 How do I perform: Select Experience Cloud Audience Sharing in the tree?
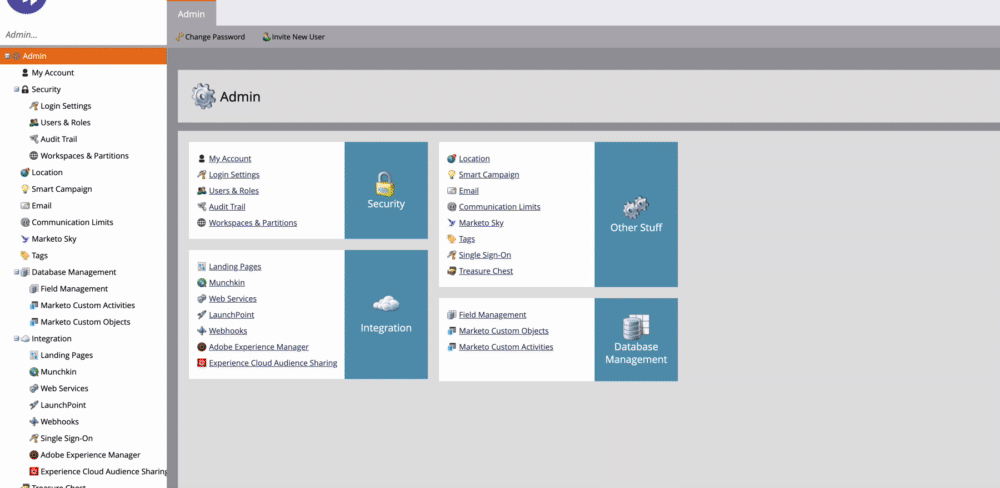(x=104, y=471)
